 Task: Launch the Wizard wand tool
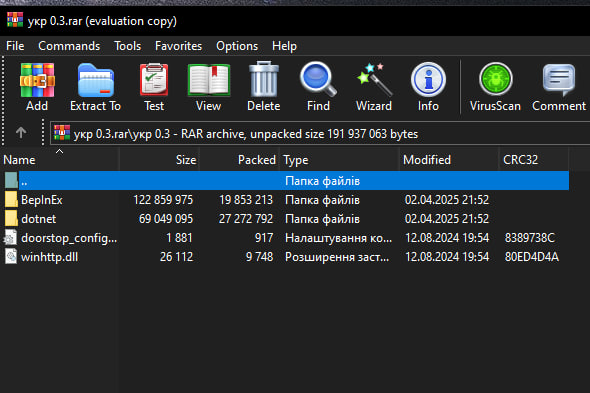point(374,79)
